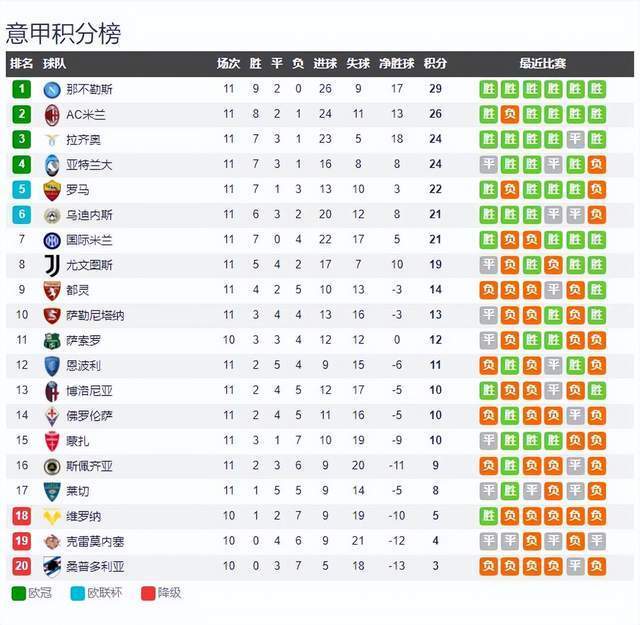Click red 降级 legend swatch

pos(148,593)
